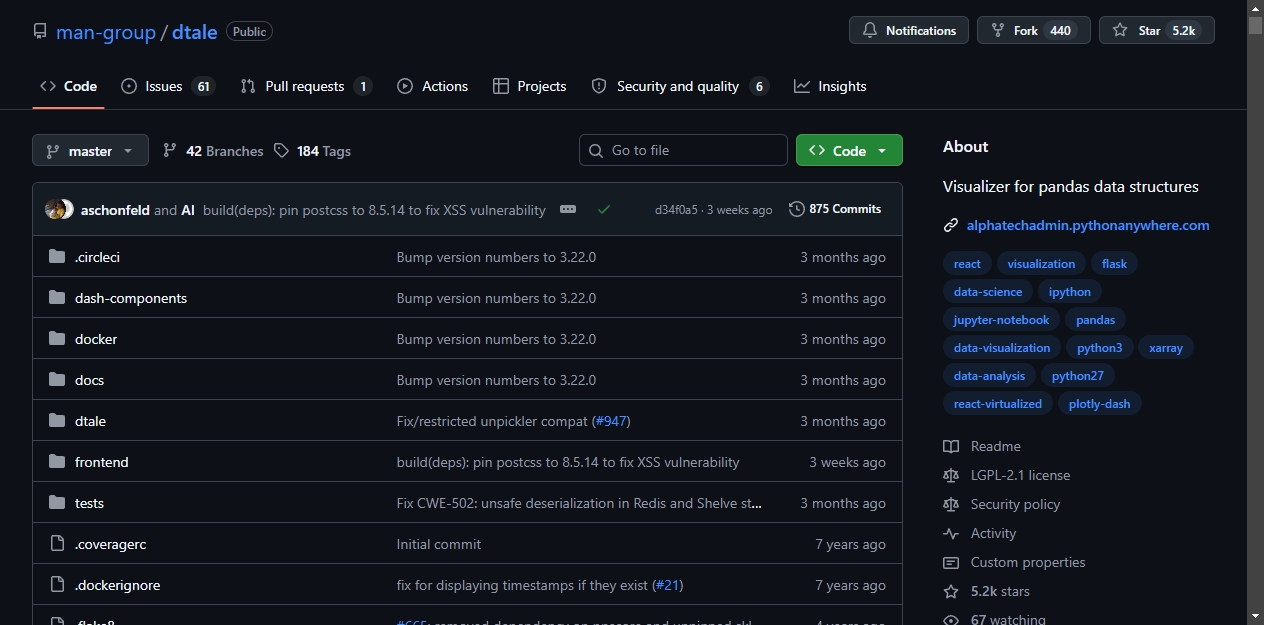1264x625 pixels.
Task: Select the xarray topic tag
Action: 1166,348
